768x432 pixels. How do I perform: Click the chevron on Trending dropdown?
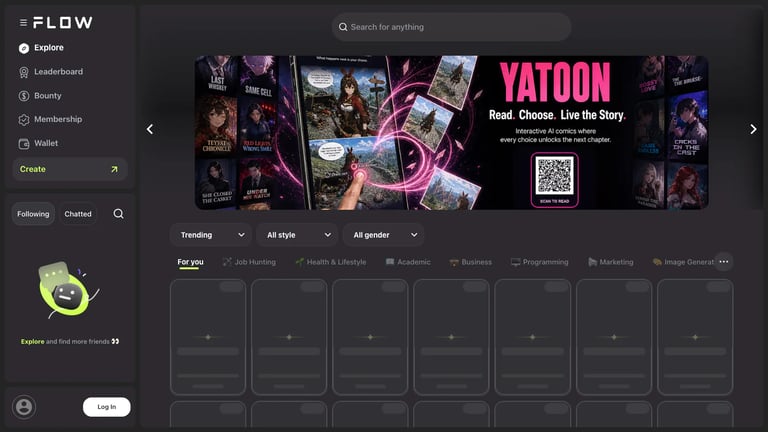click(x=241, y=235)
